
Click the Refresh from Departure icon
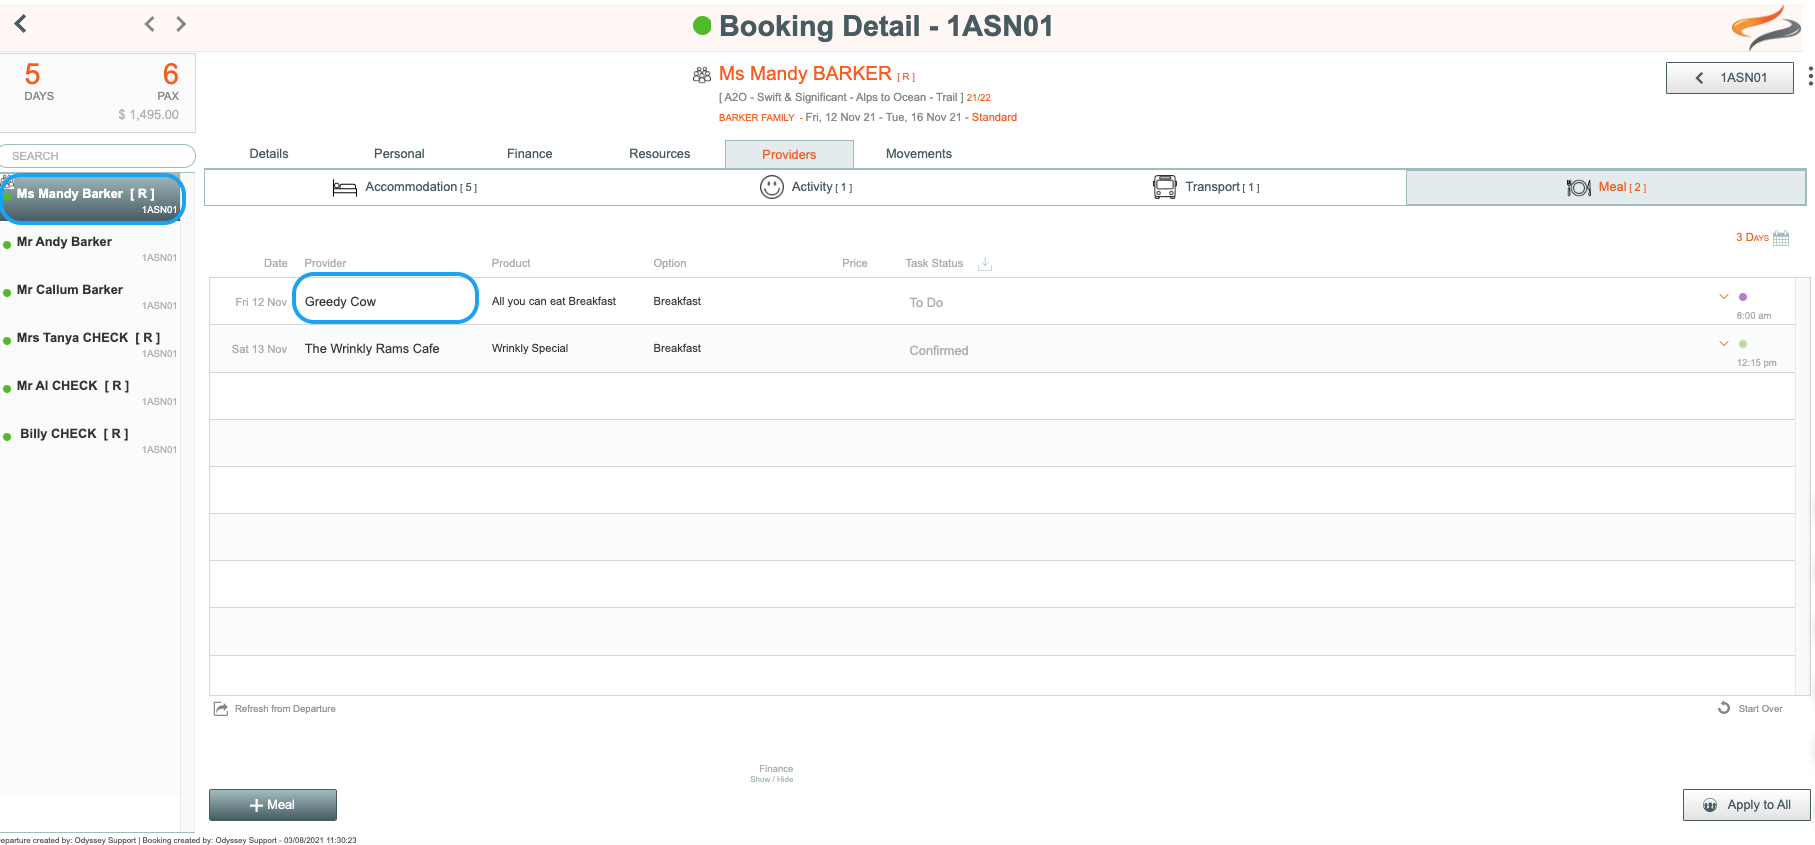click(x=221, y=709)
